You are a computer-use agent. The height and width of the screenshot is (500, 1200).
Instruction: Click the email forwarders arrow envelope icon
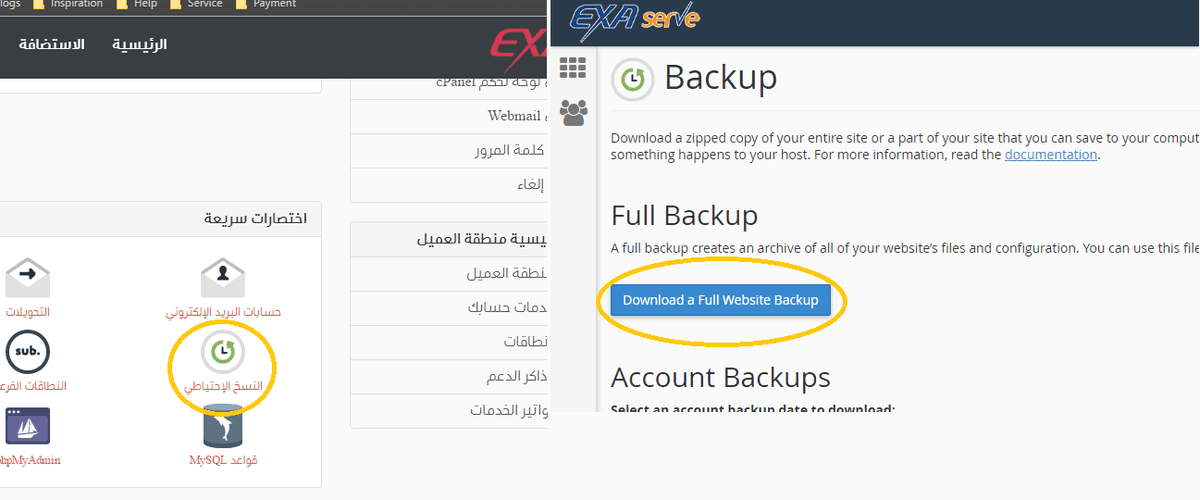click(27, 275)
